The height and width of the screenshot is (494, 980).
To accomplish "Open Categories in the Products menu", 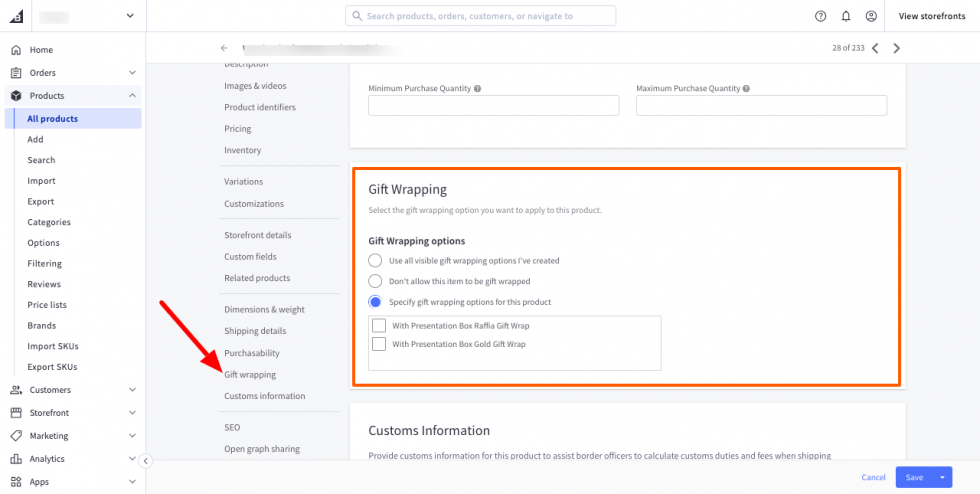I will coord(49,222).
